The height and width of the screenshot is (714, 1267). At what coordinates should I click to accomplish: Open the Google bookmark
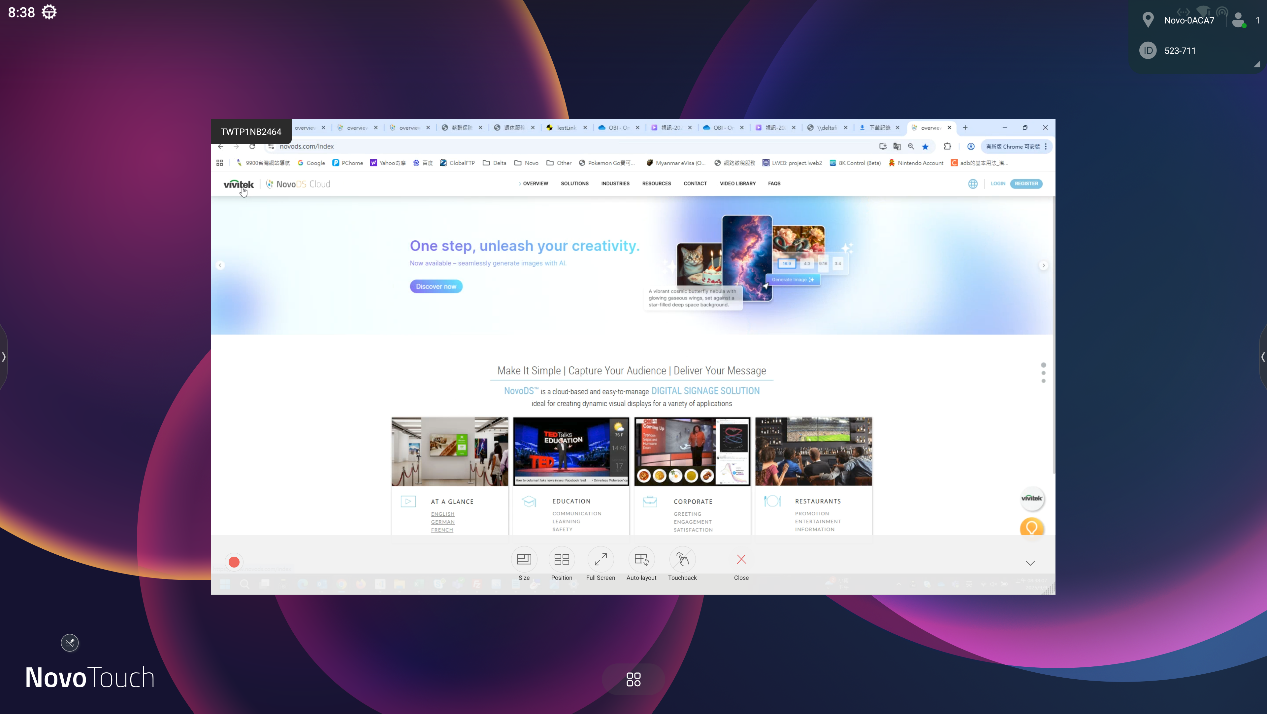(x=312, y=162)
